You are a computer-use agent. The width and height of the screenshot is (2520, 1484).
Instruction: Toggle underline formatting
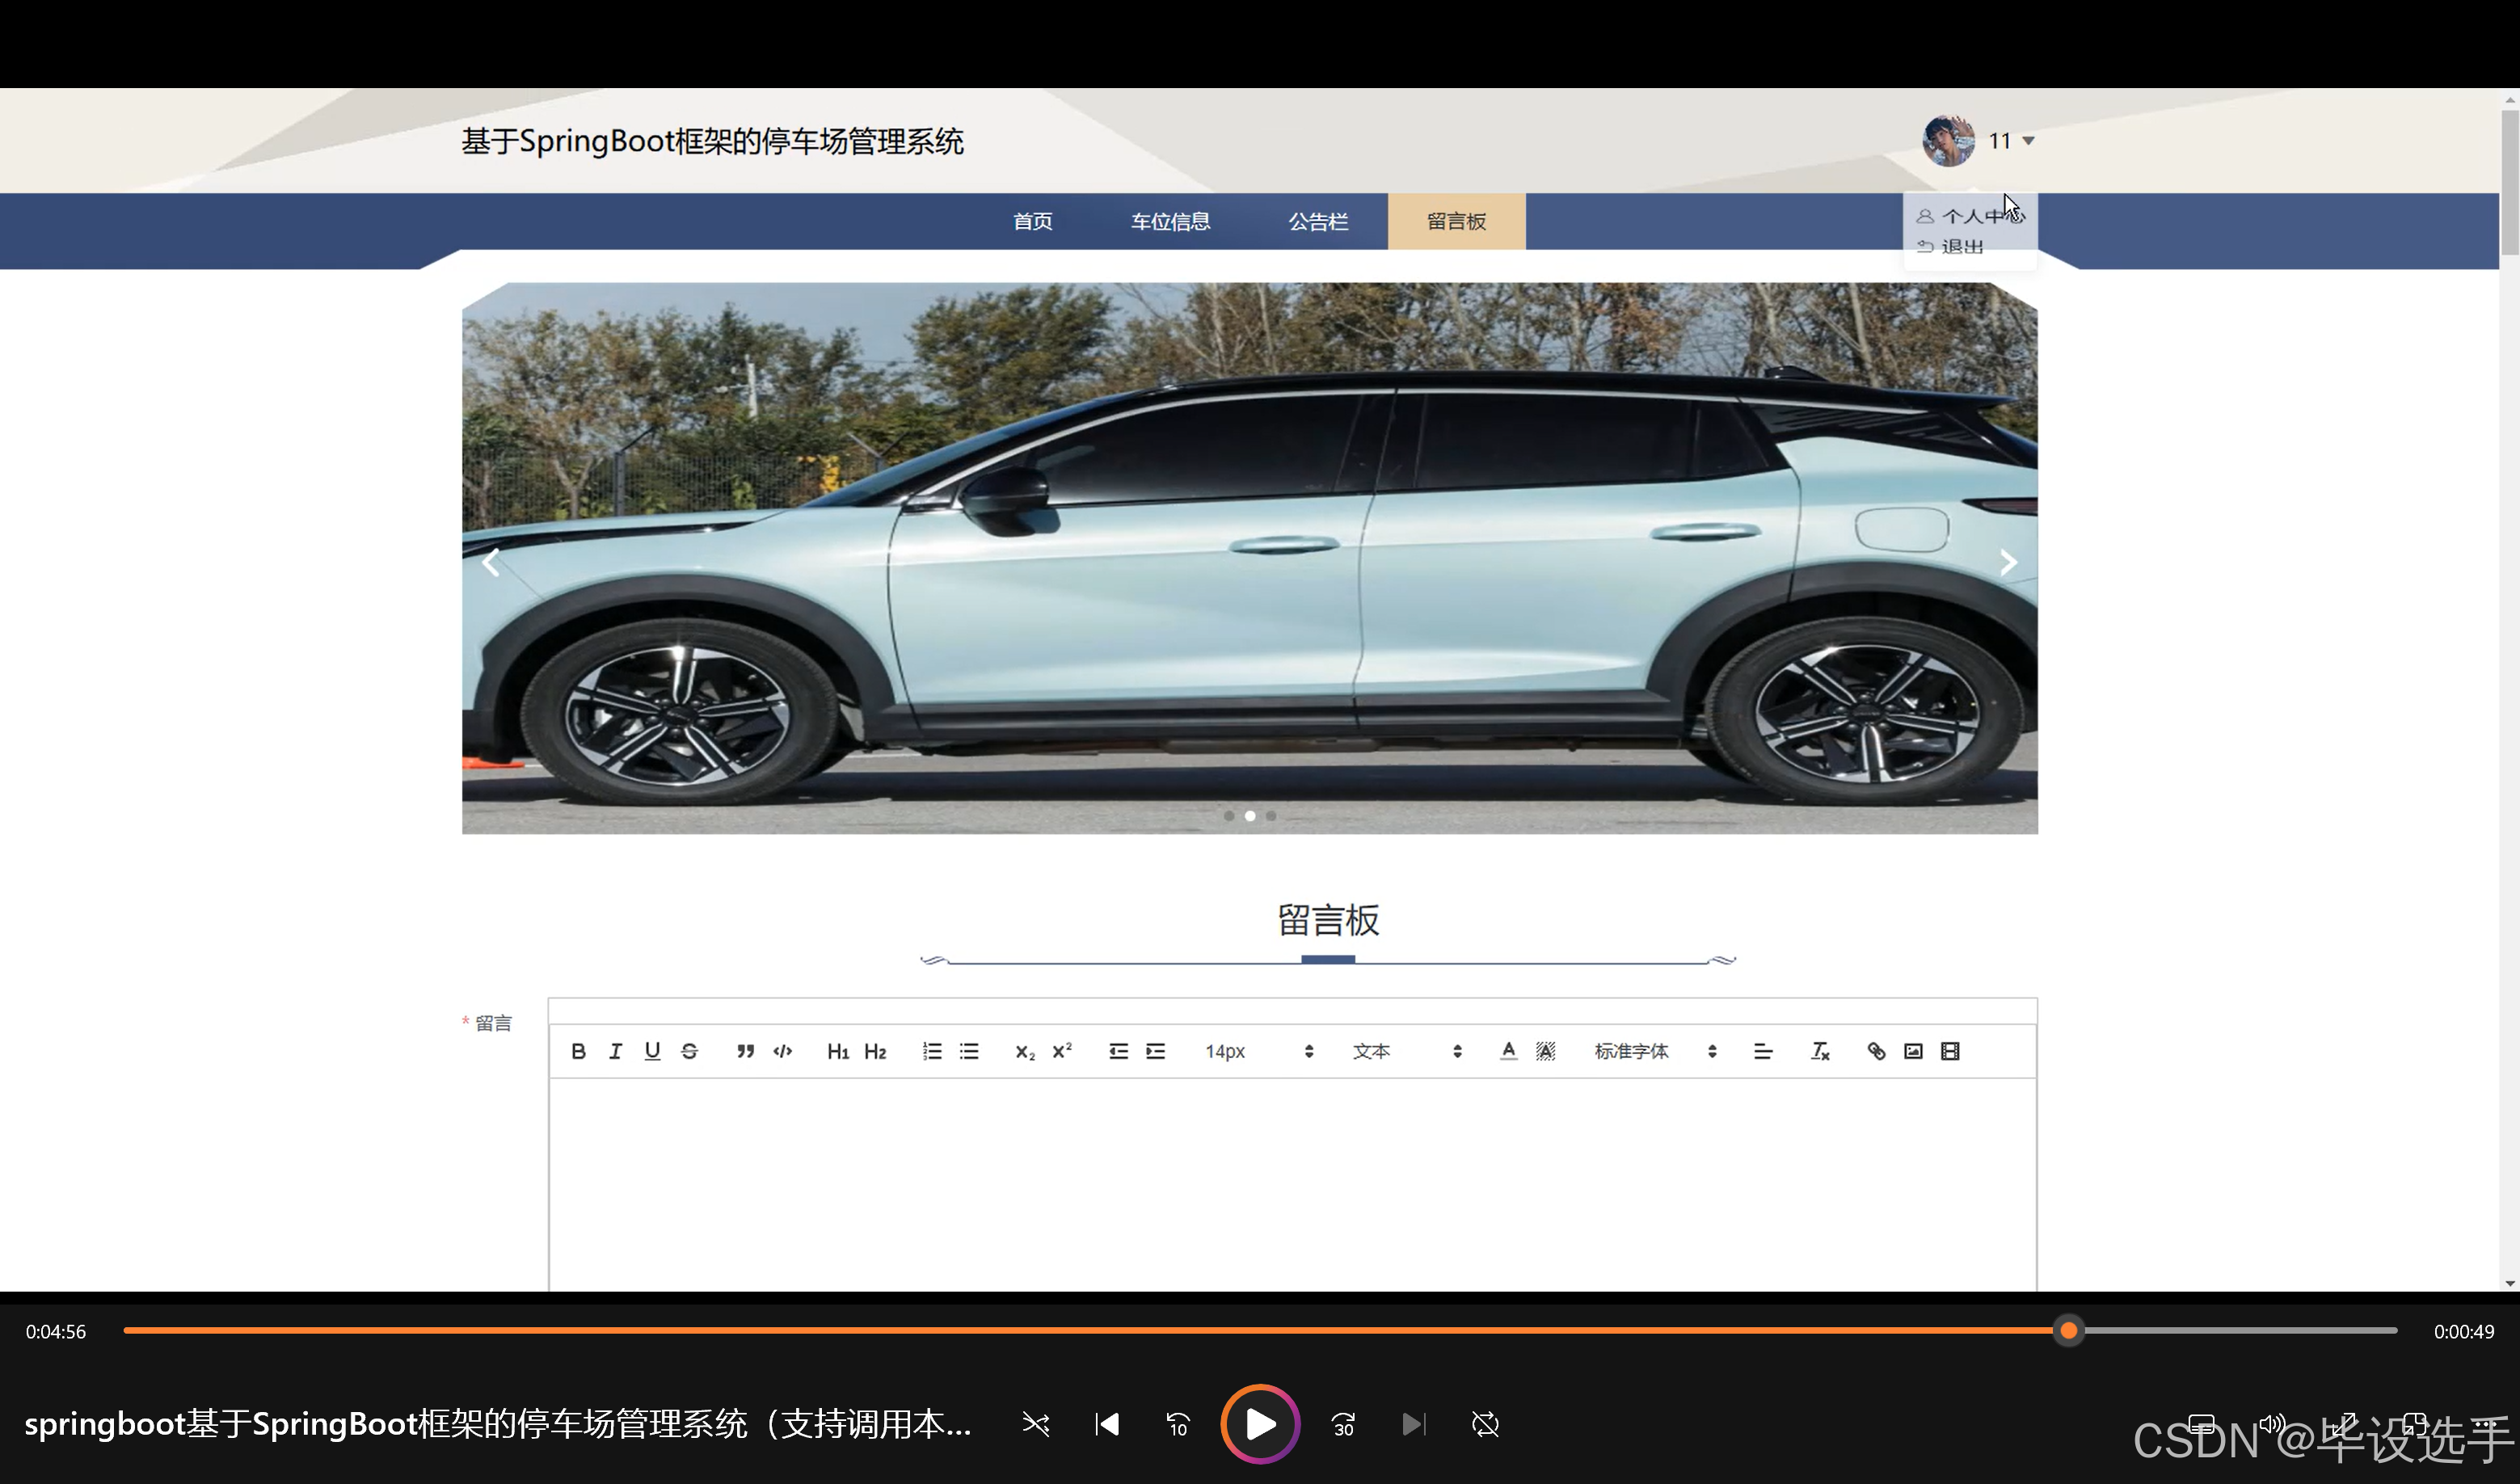[x=652, y=1051]
